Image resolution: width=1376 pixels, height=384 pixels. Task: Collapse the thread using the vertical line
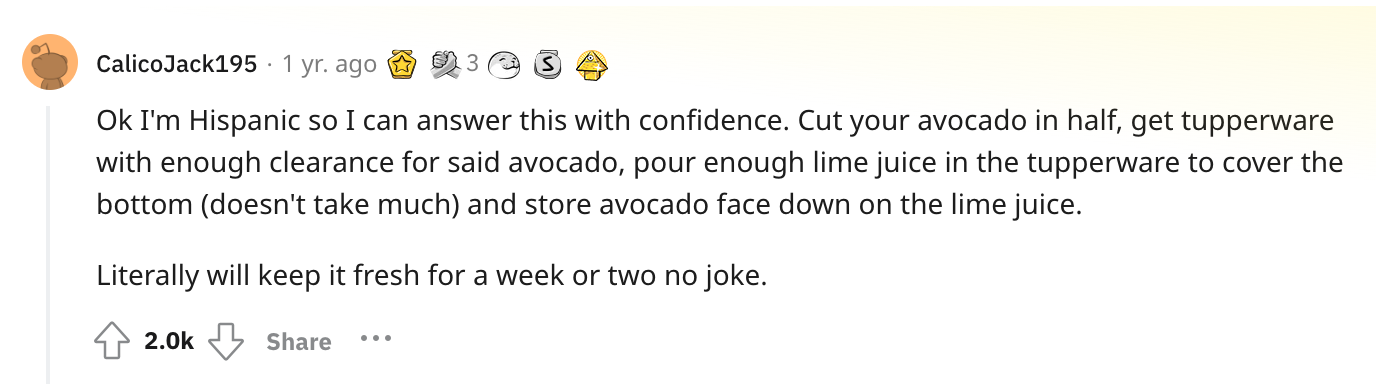point(48,242)
